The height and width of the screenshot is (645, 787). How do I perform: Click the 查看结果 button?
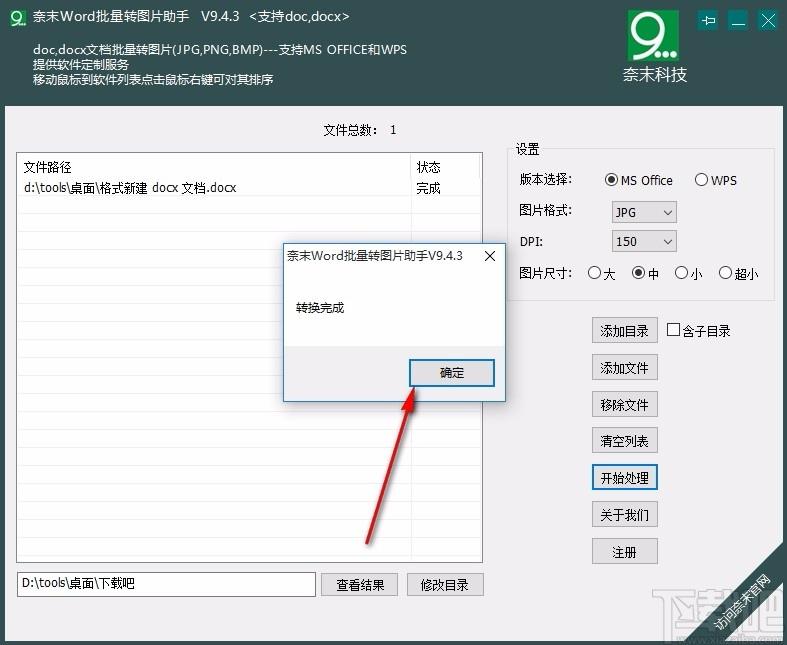(360, 585)
